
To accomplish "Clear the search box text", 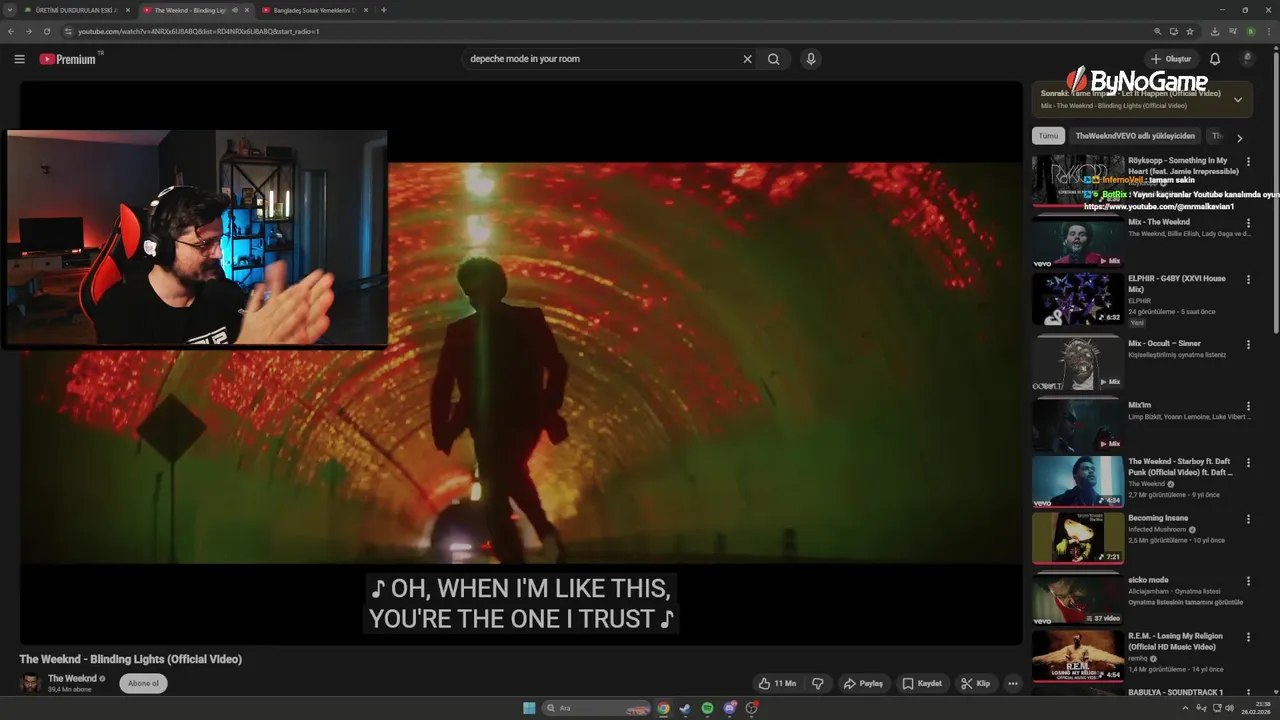I will click(x=747, y=59).
